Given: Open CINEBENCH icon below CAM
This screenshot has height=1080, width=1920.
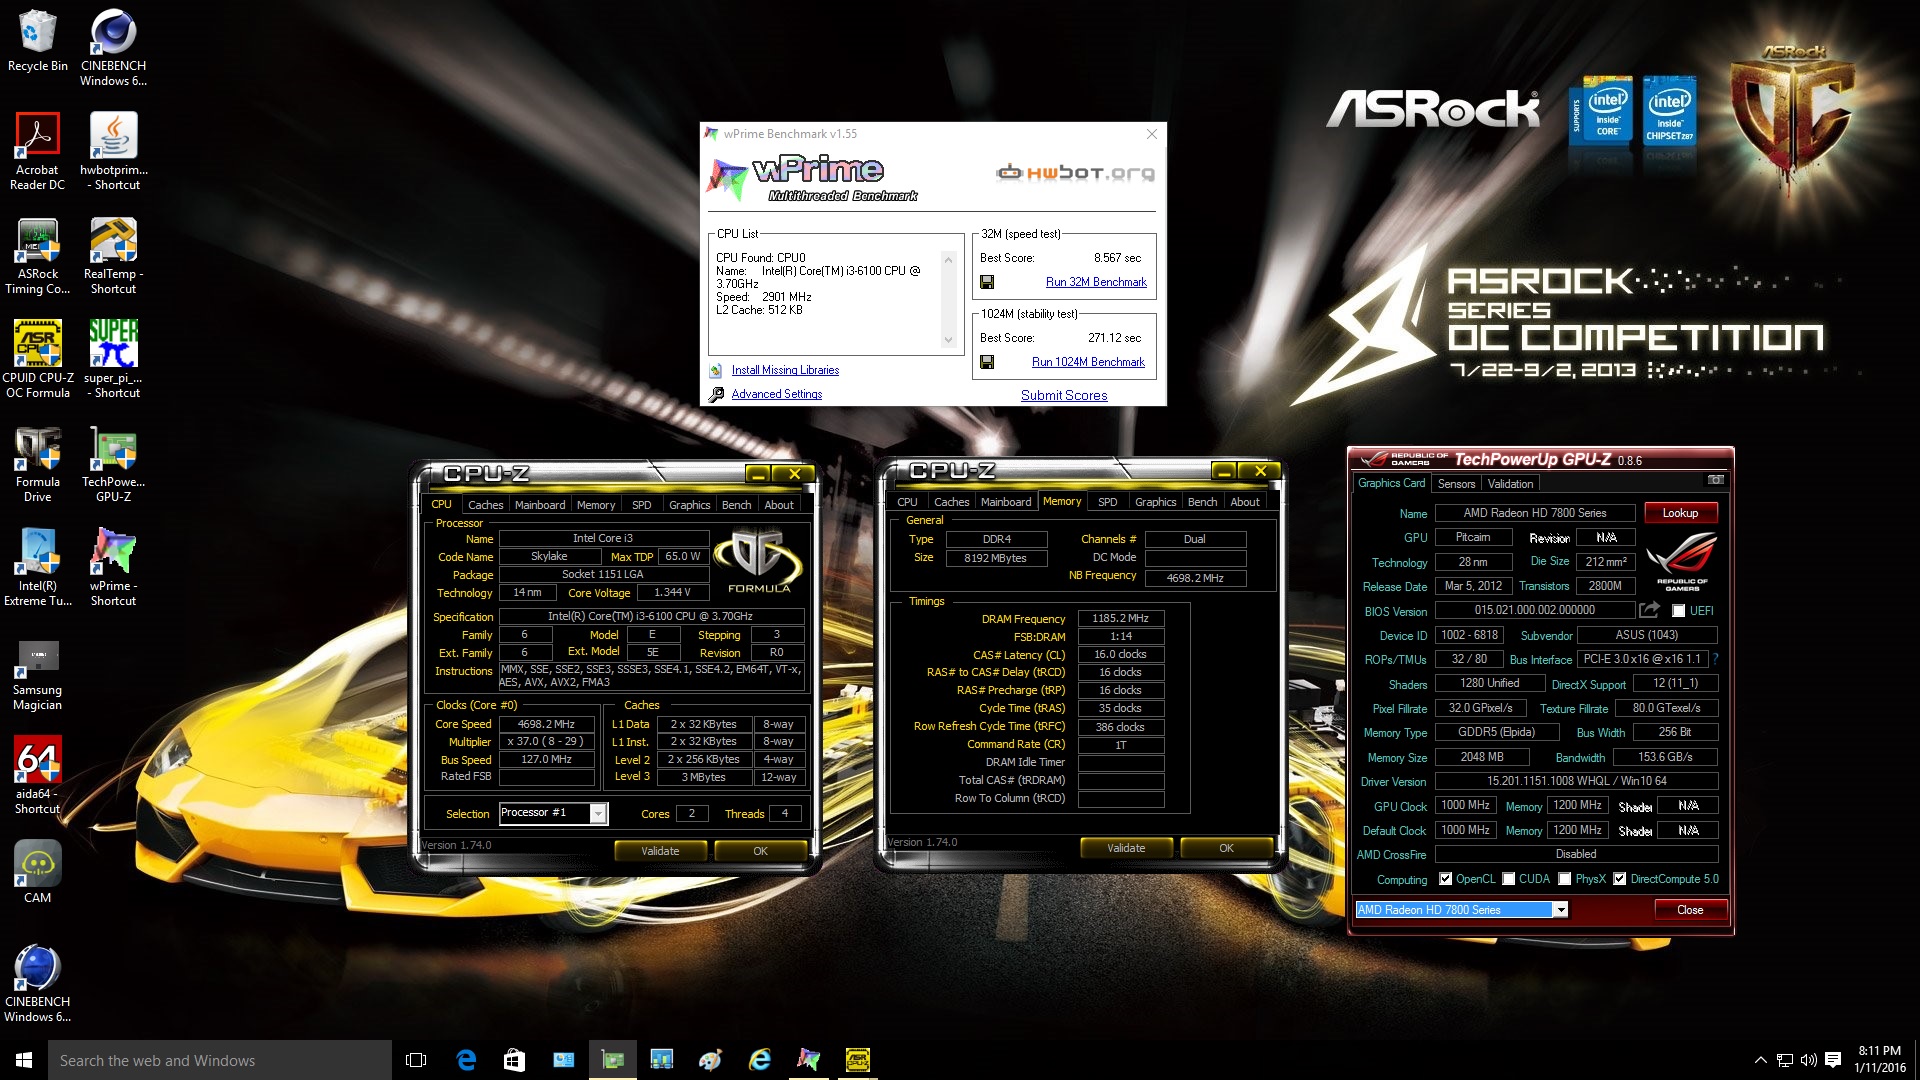Looking at the screenshot, I should point(38,983).
